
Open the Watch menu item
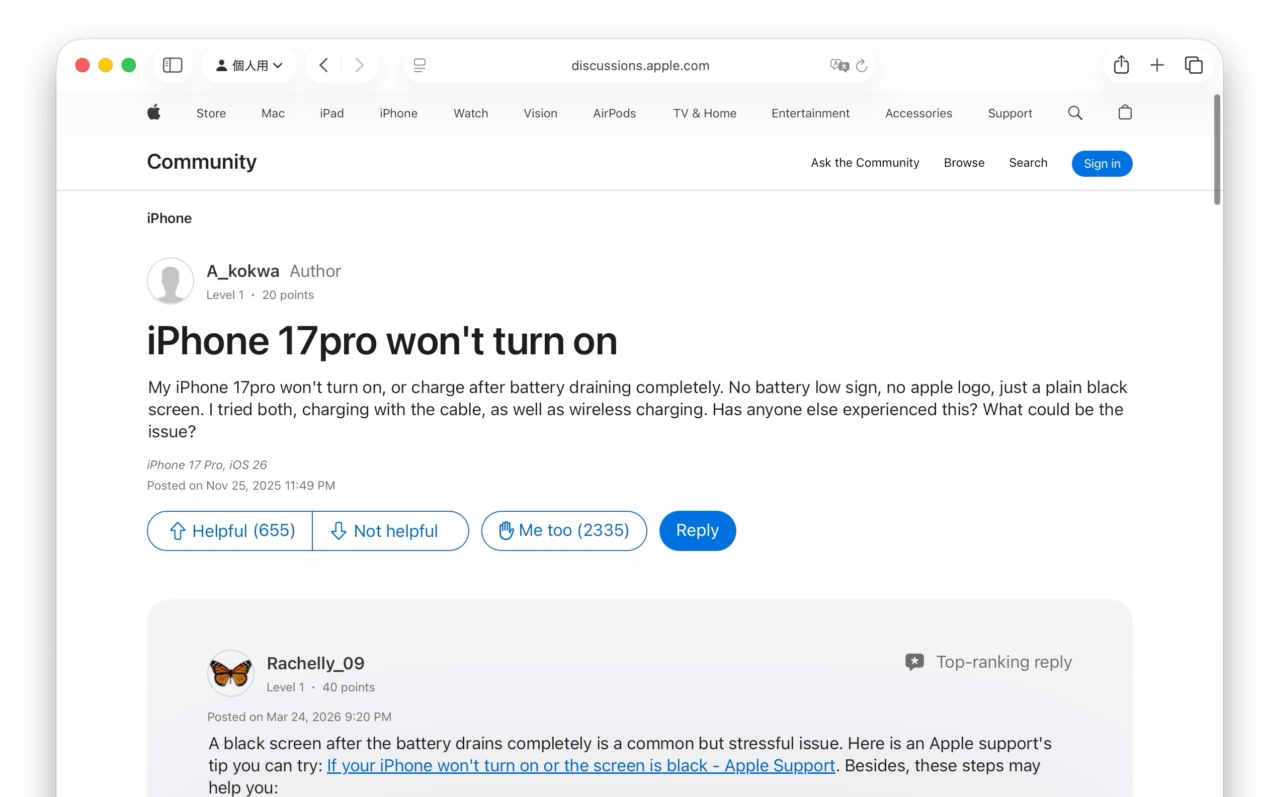pos(471,113)
